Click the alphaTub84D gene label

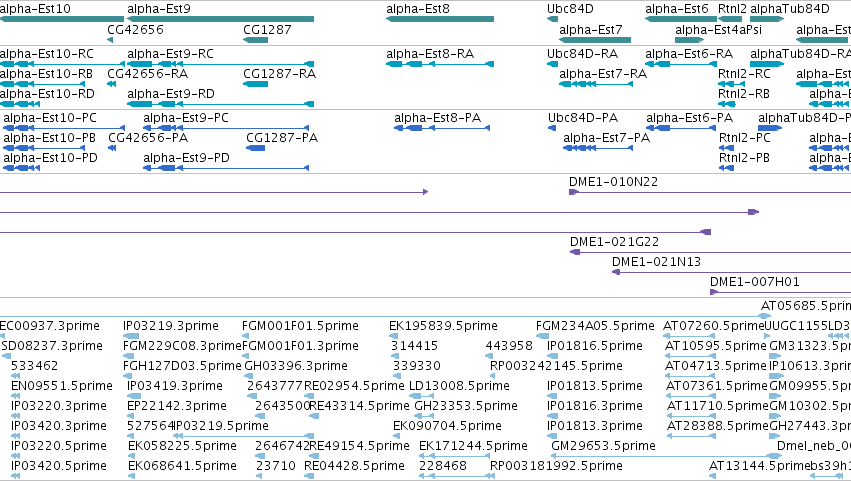[x=790, y=9]
